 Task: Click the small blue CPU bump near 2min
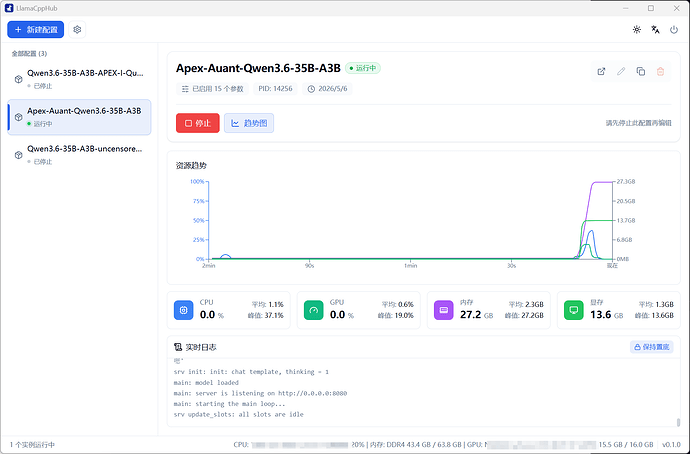[225, 256]
